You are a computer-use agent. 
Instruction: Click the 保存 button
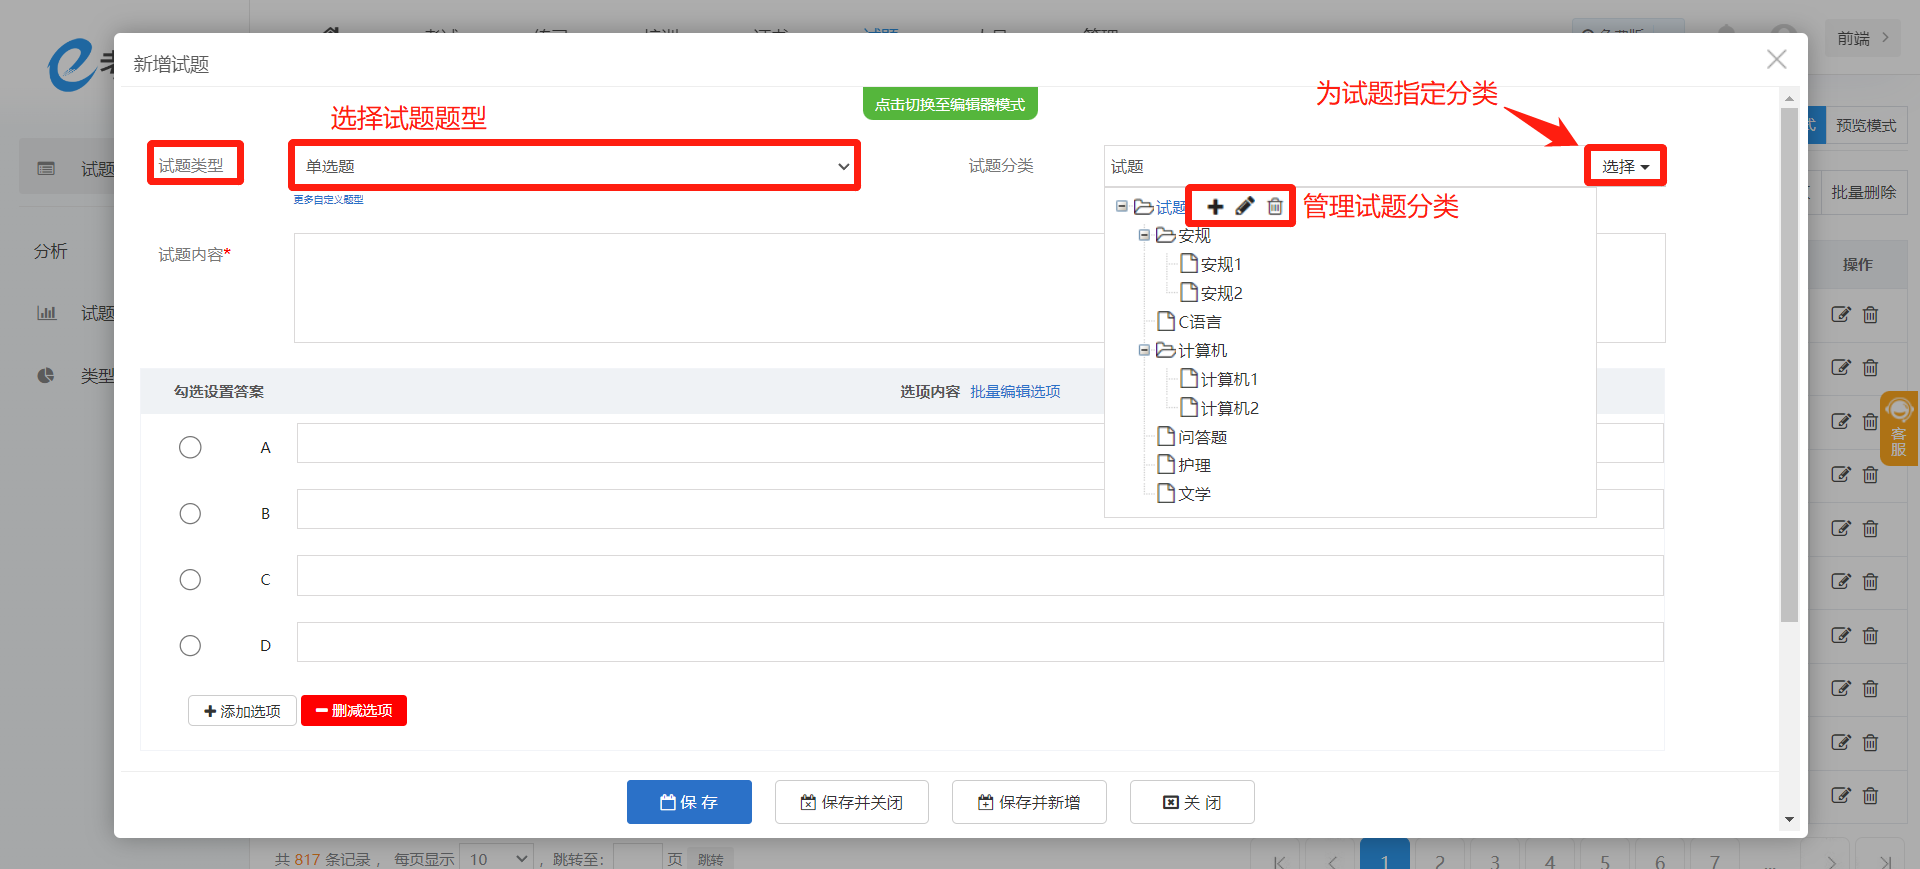point(689,802)
